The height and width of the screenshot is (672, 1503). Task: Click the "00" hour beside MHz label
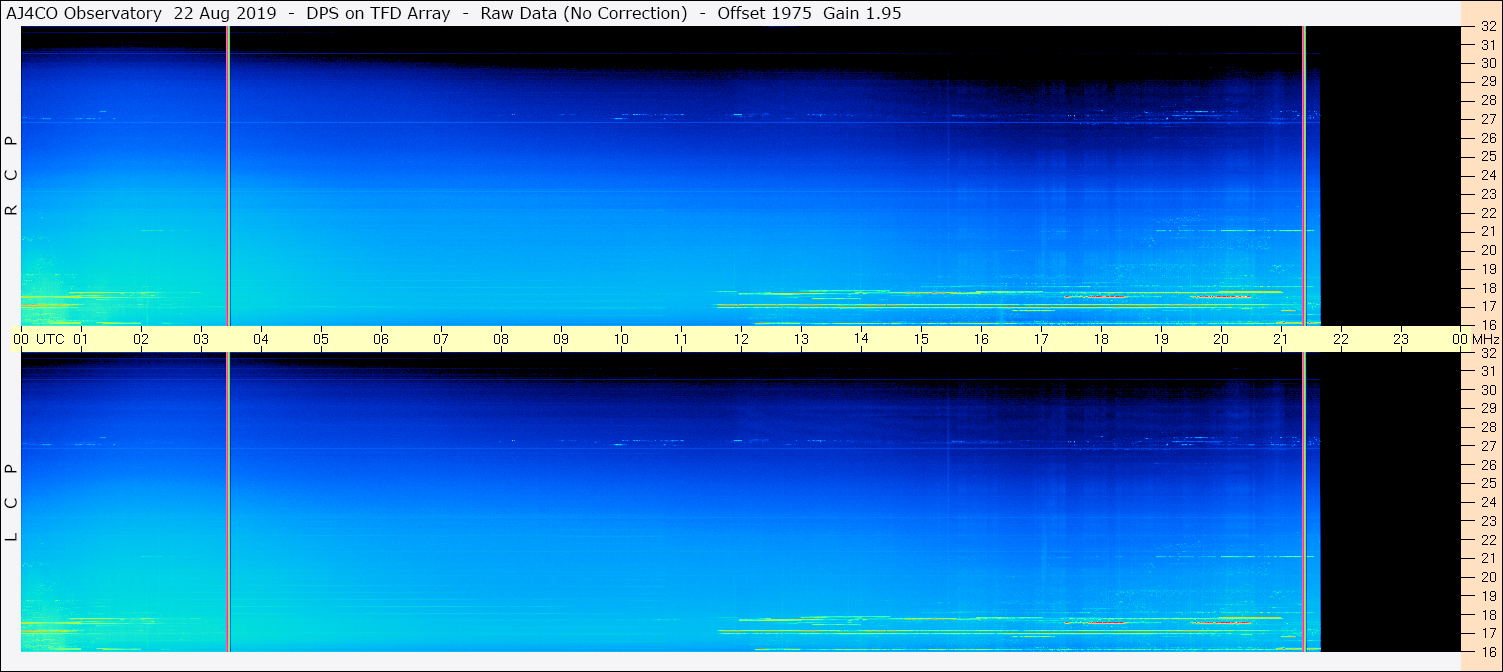1461,339
